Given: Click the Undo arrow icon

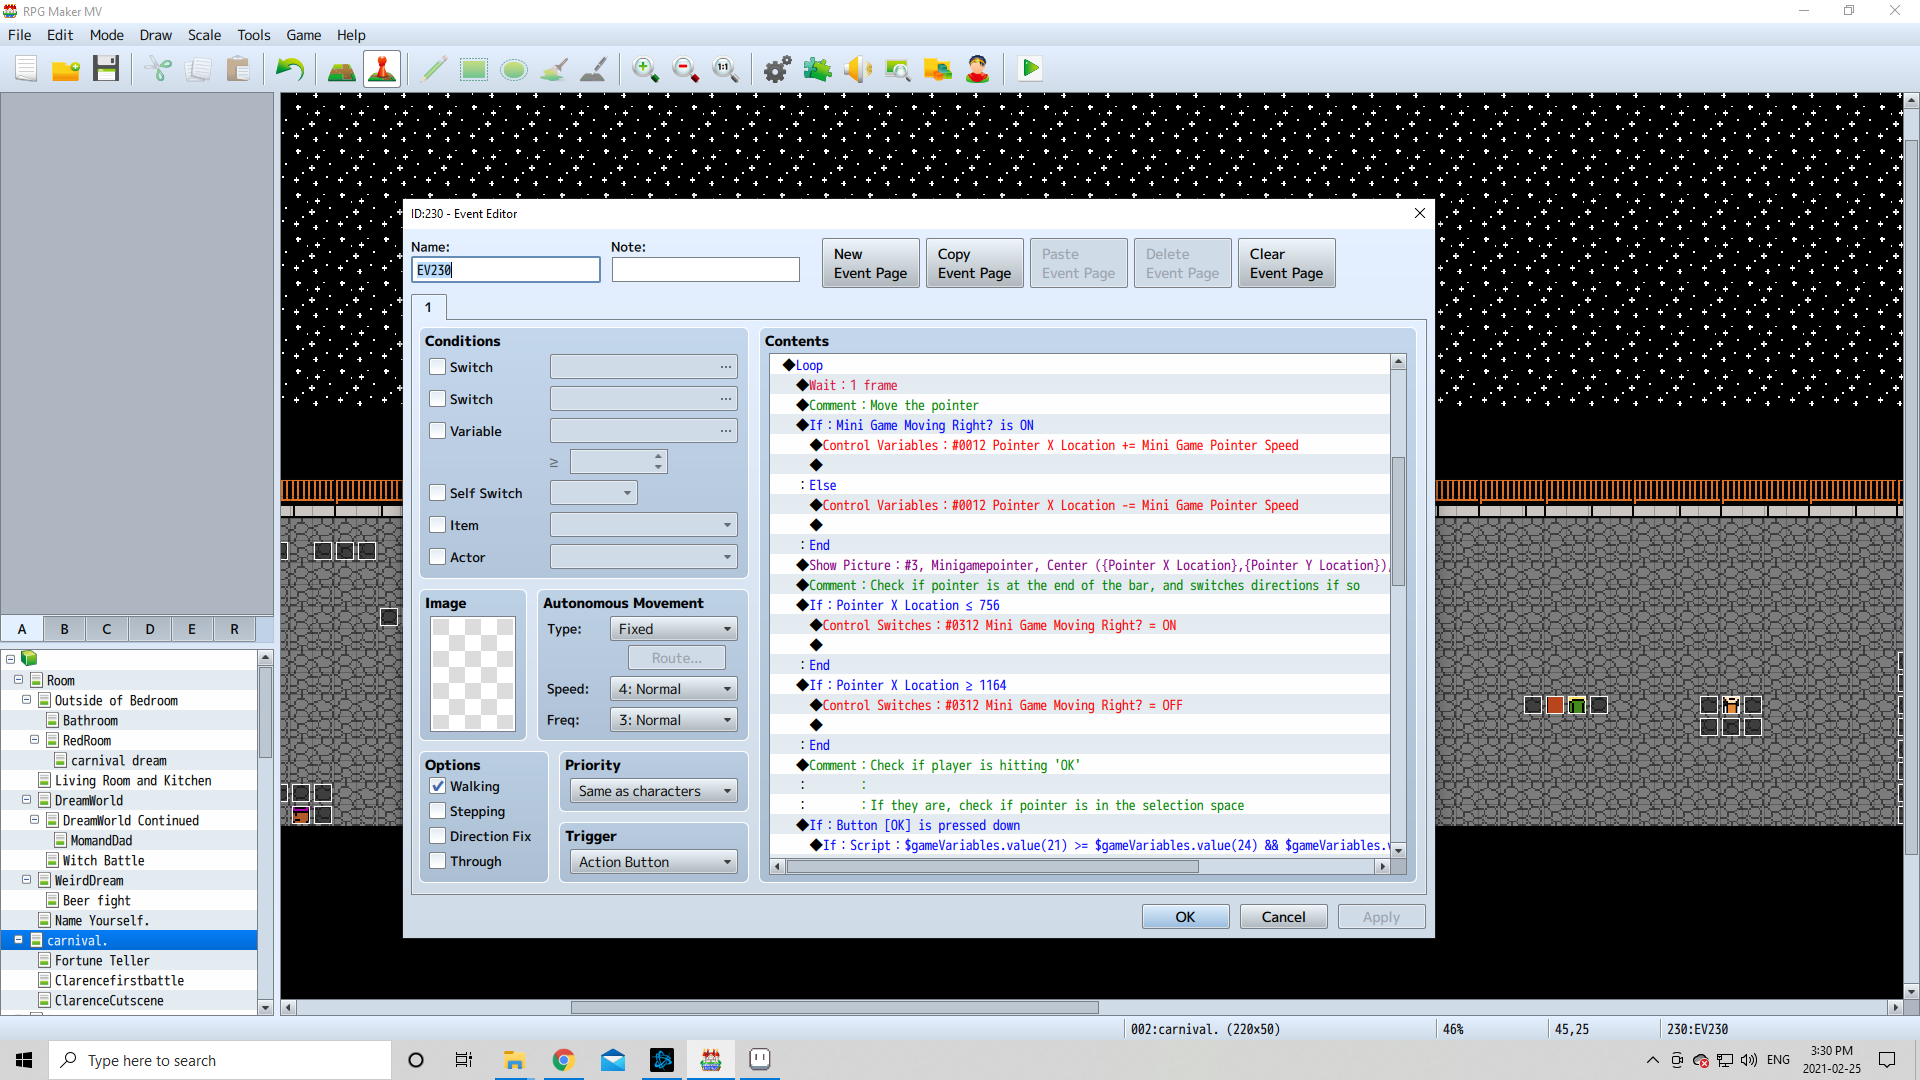Looking at the screenshot, I should click(x=290, y=69).
